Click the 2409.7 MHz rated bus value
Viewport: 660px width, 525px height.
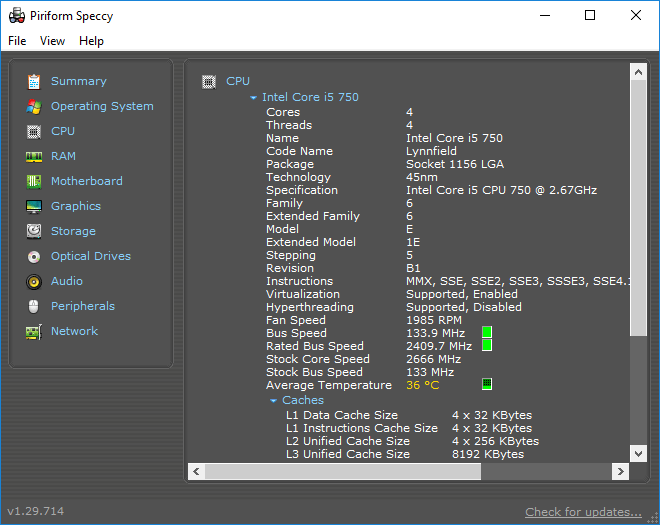(439, 346)
